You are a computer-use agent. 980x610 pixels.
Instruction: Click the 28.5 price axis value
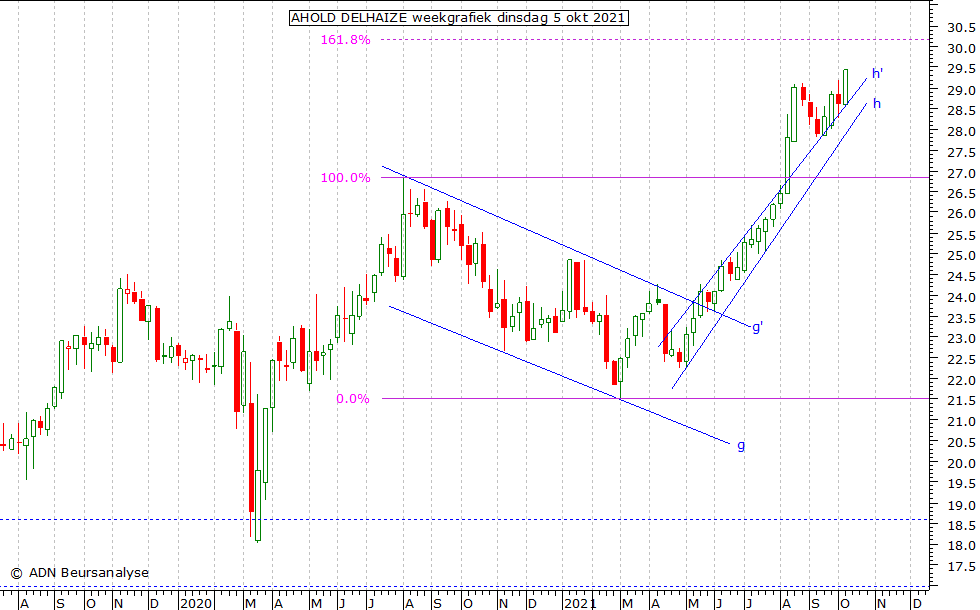pyautogui.click(x=961, y=111)
